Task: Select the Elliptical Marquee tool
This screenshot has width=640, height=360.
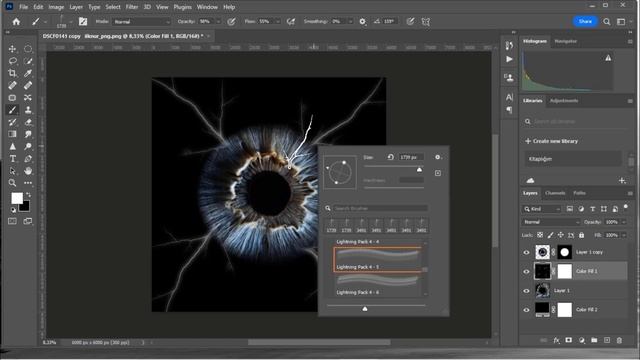Action: (28, 49)
